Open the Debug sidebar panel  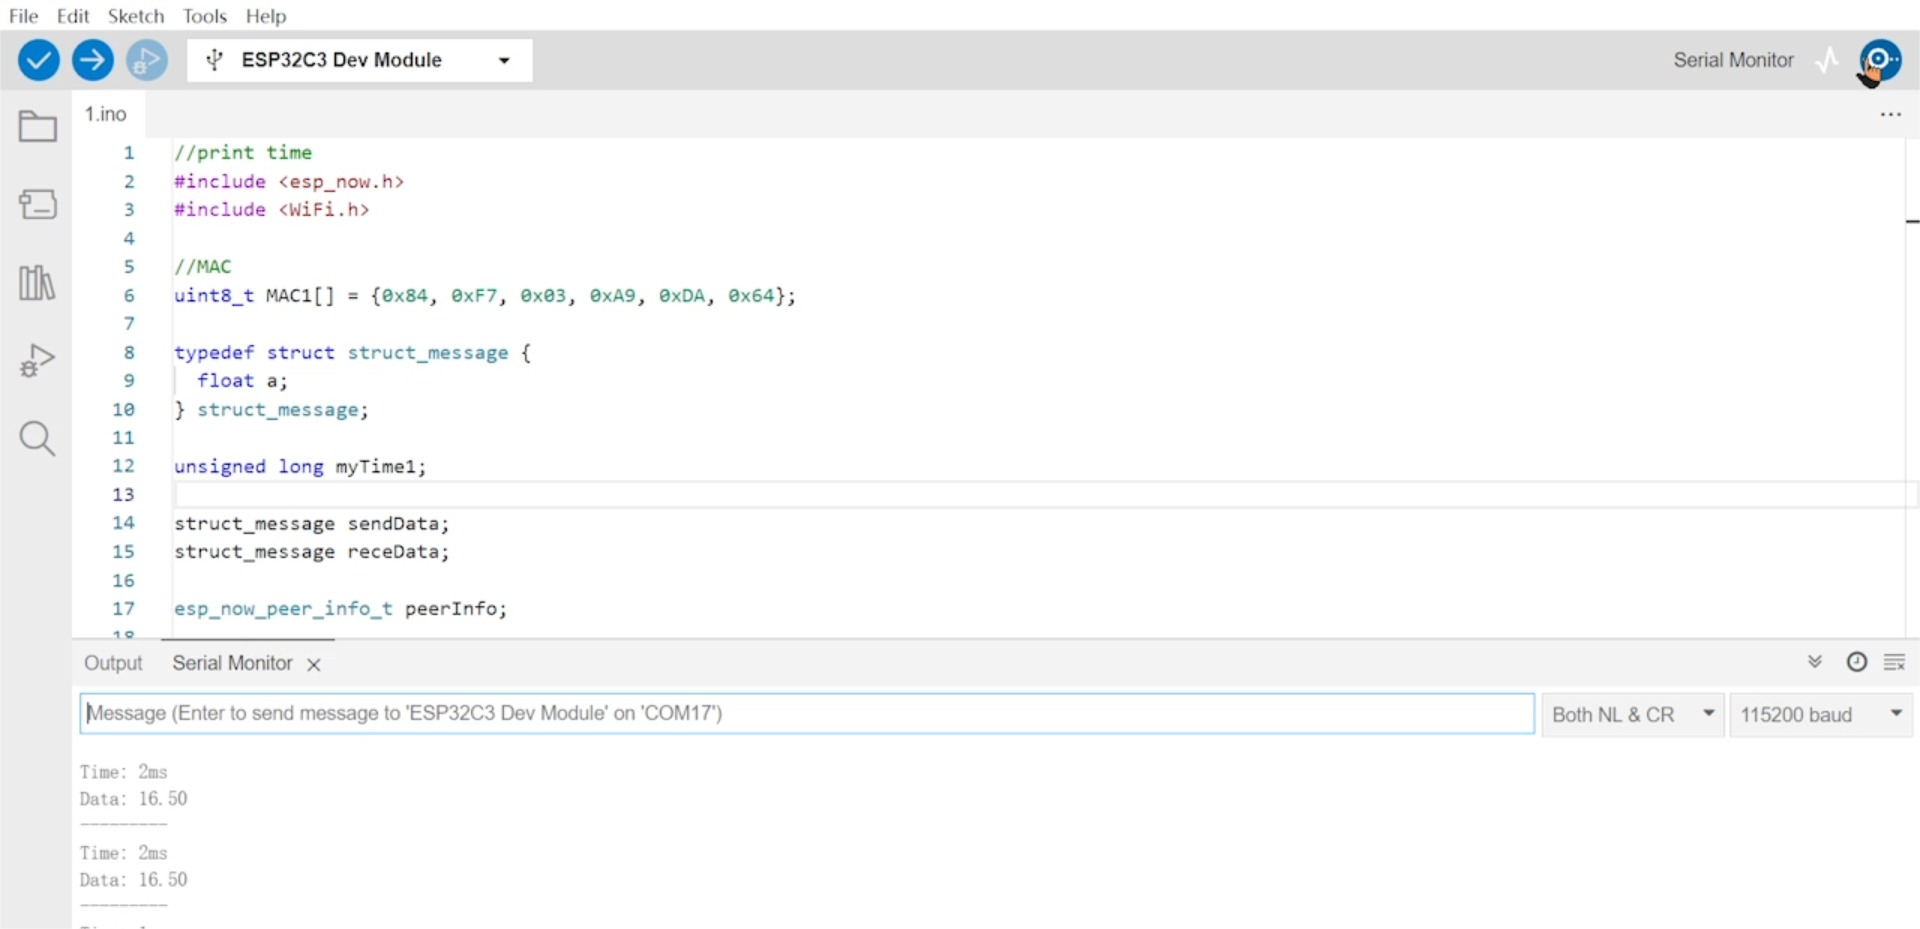pyautogui.click(x=38, y=361)
